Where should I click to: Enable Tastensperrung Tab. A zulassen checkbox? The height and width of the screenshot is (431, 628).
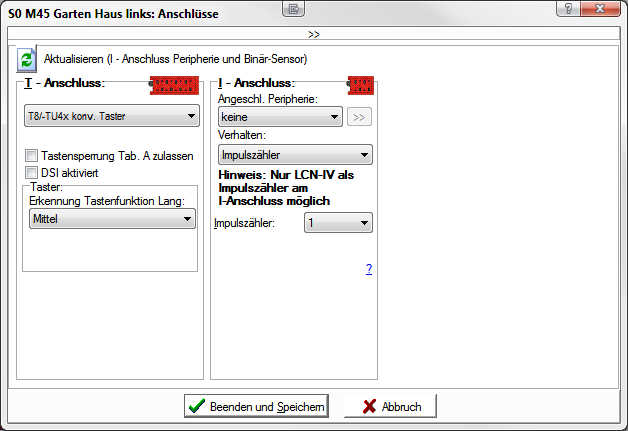point(32,155)
